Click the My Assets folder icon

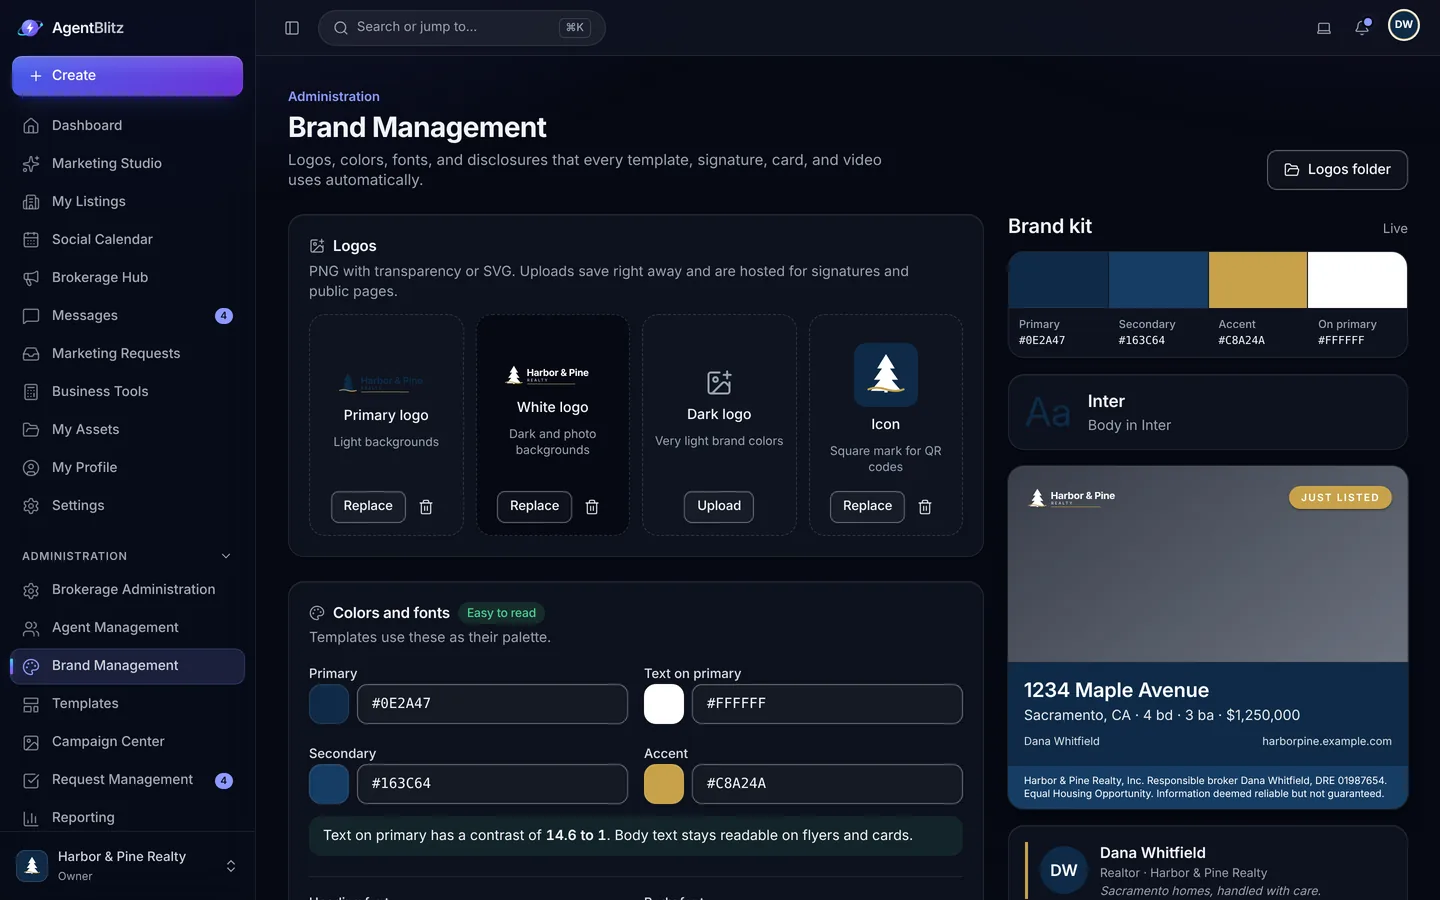pos(31,430)
